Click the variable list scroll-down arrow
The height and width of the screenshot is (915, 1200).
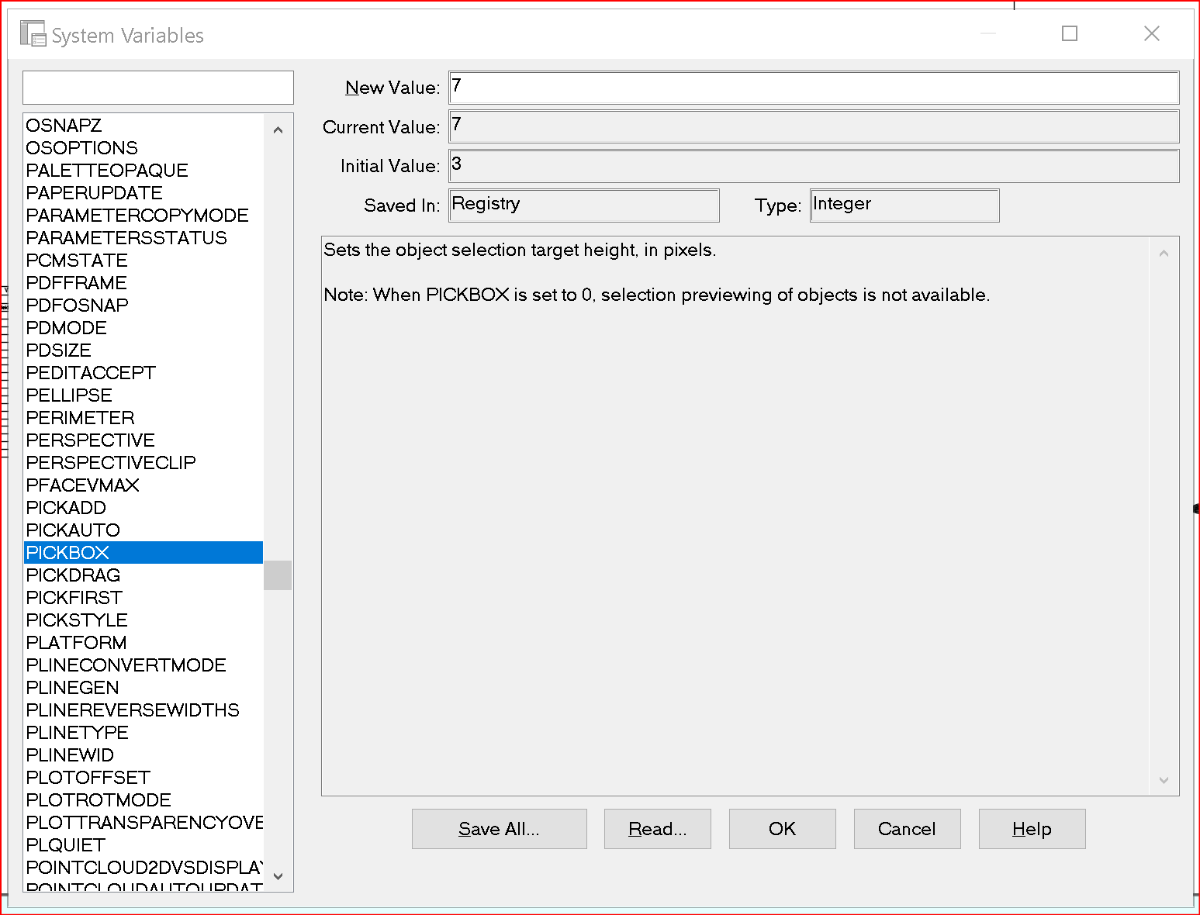278,876
